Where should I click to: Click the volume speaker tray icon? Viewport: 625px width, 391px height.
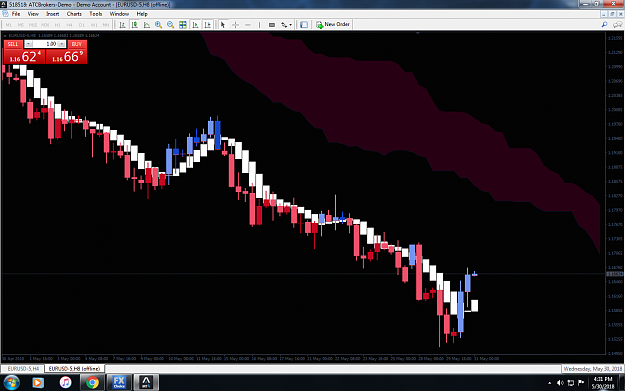pyautogui.click(x=560, y=383)
